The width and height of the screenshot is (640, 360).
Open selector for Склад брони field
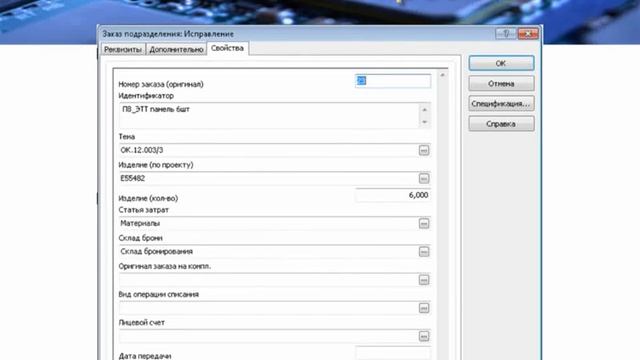click(424, 251)
